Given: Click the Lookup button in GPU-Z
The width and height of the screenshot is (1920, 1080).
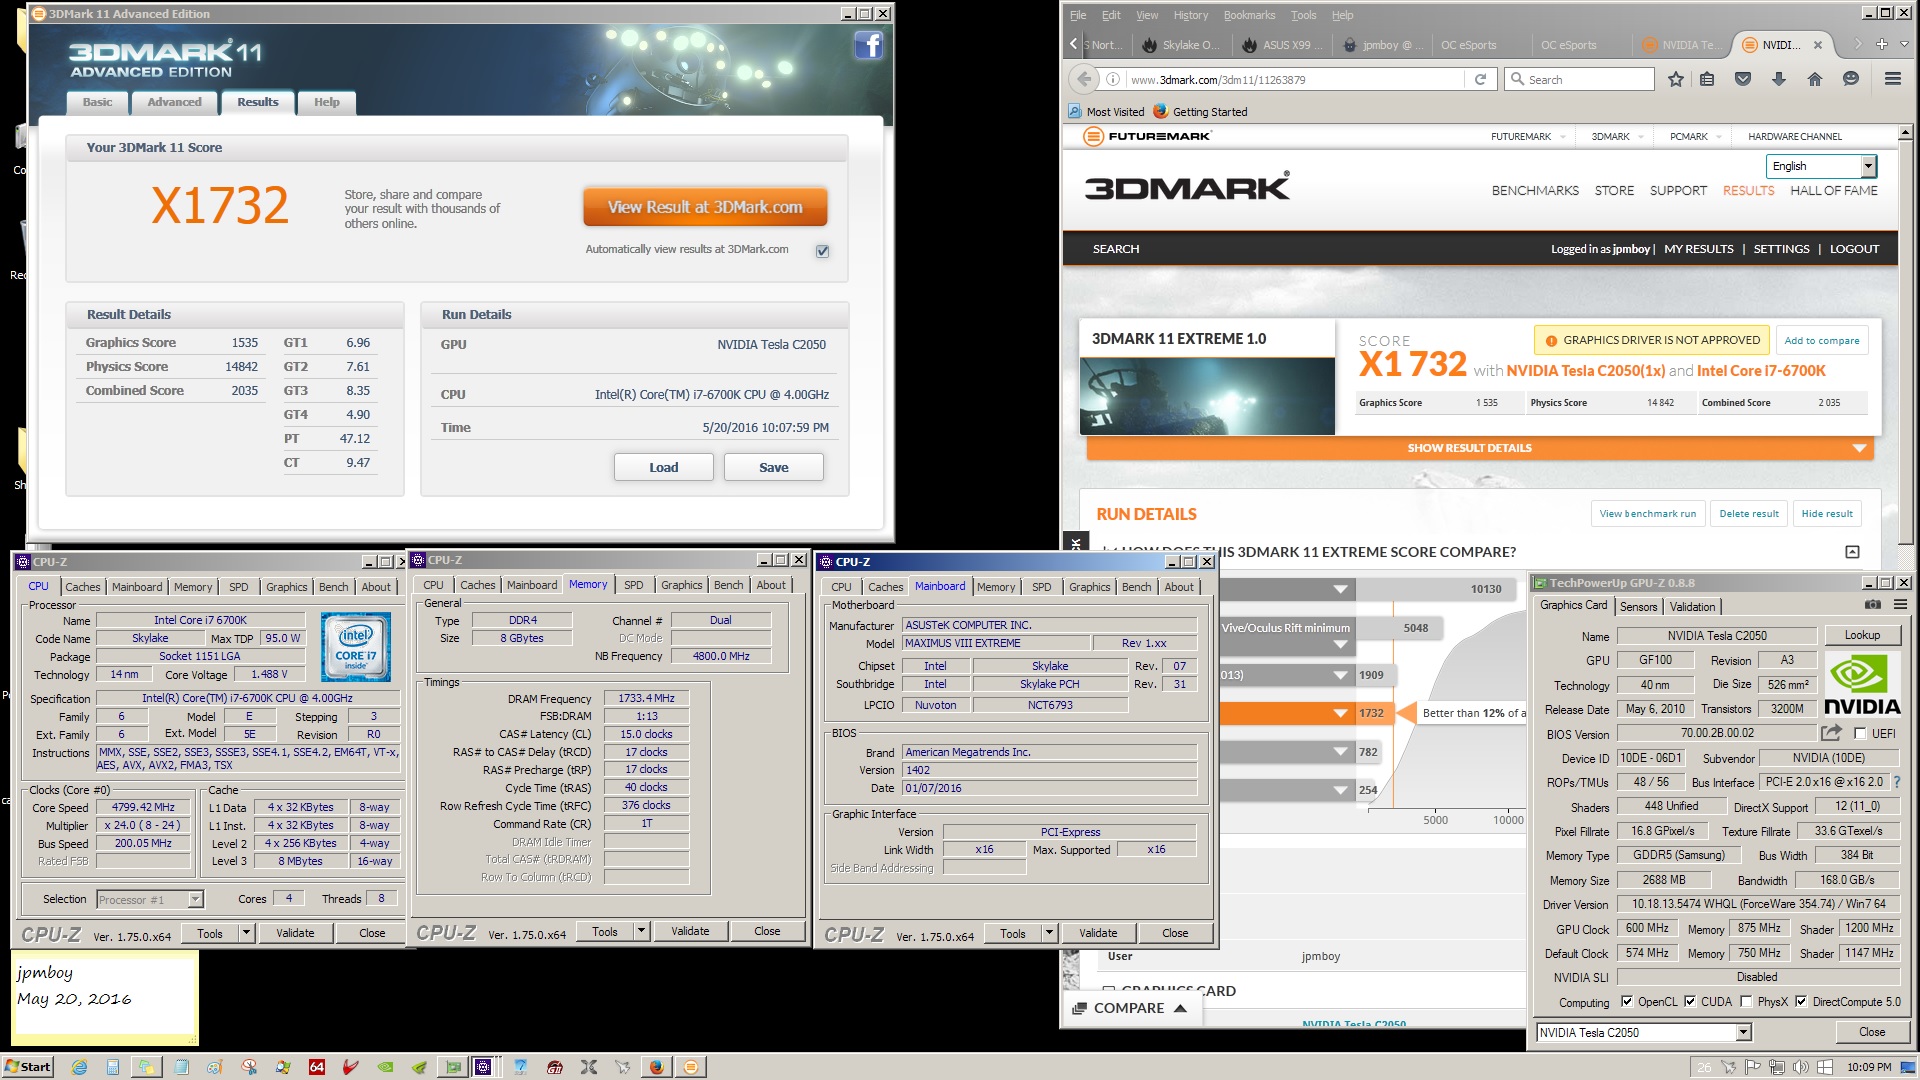Looking at the screenshot, I should (1861, 635).
